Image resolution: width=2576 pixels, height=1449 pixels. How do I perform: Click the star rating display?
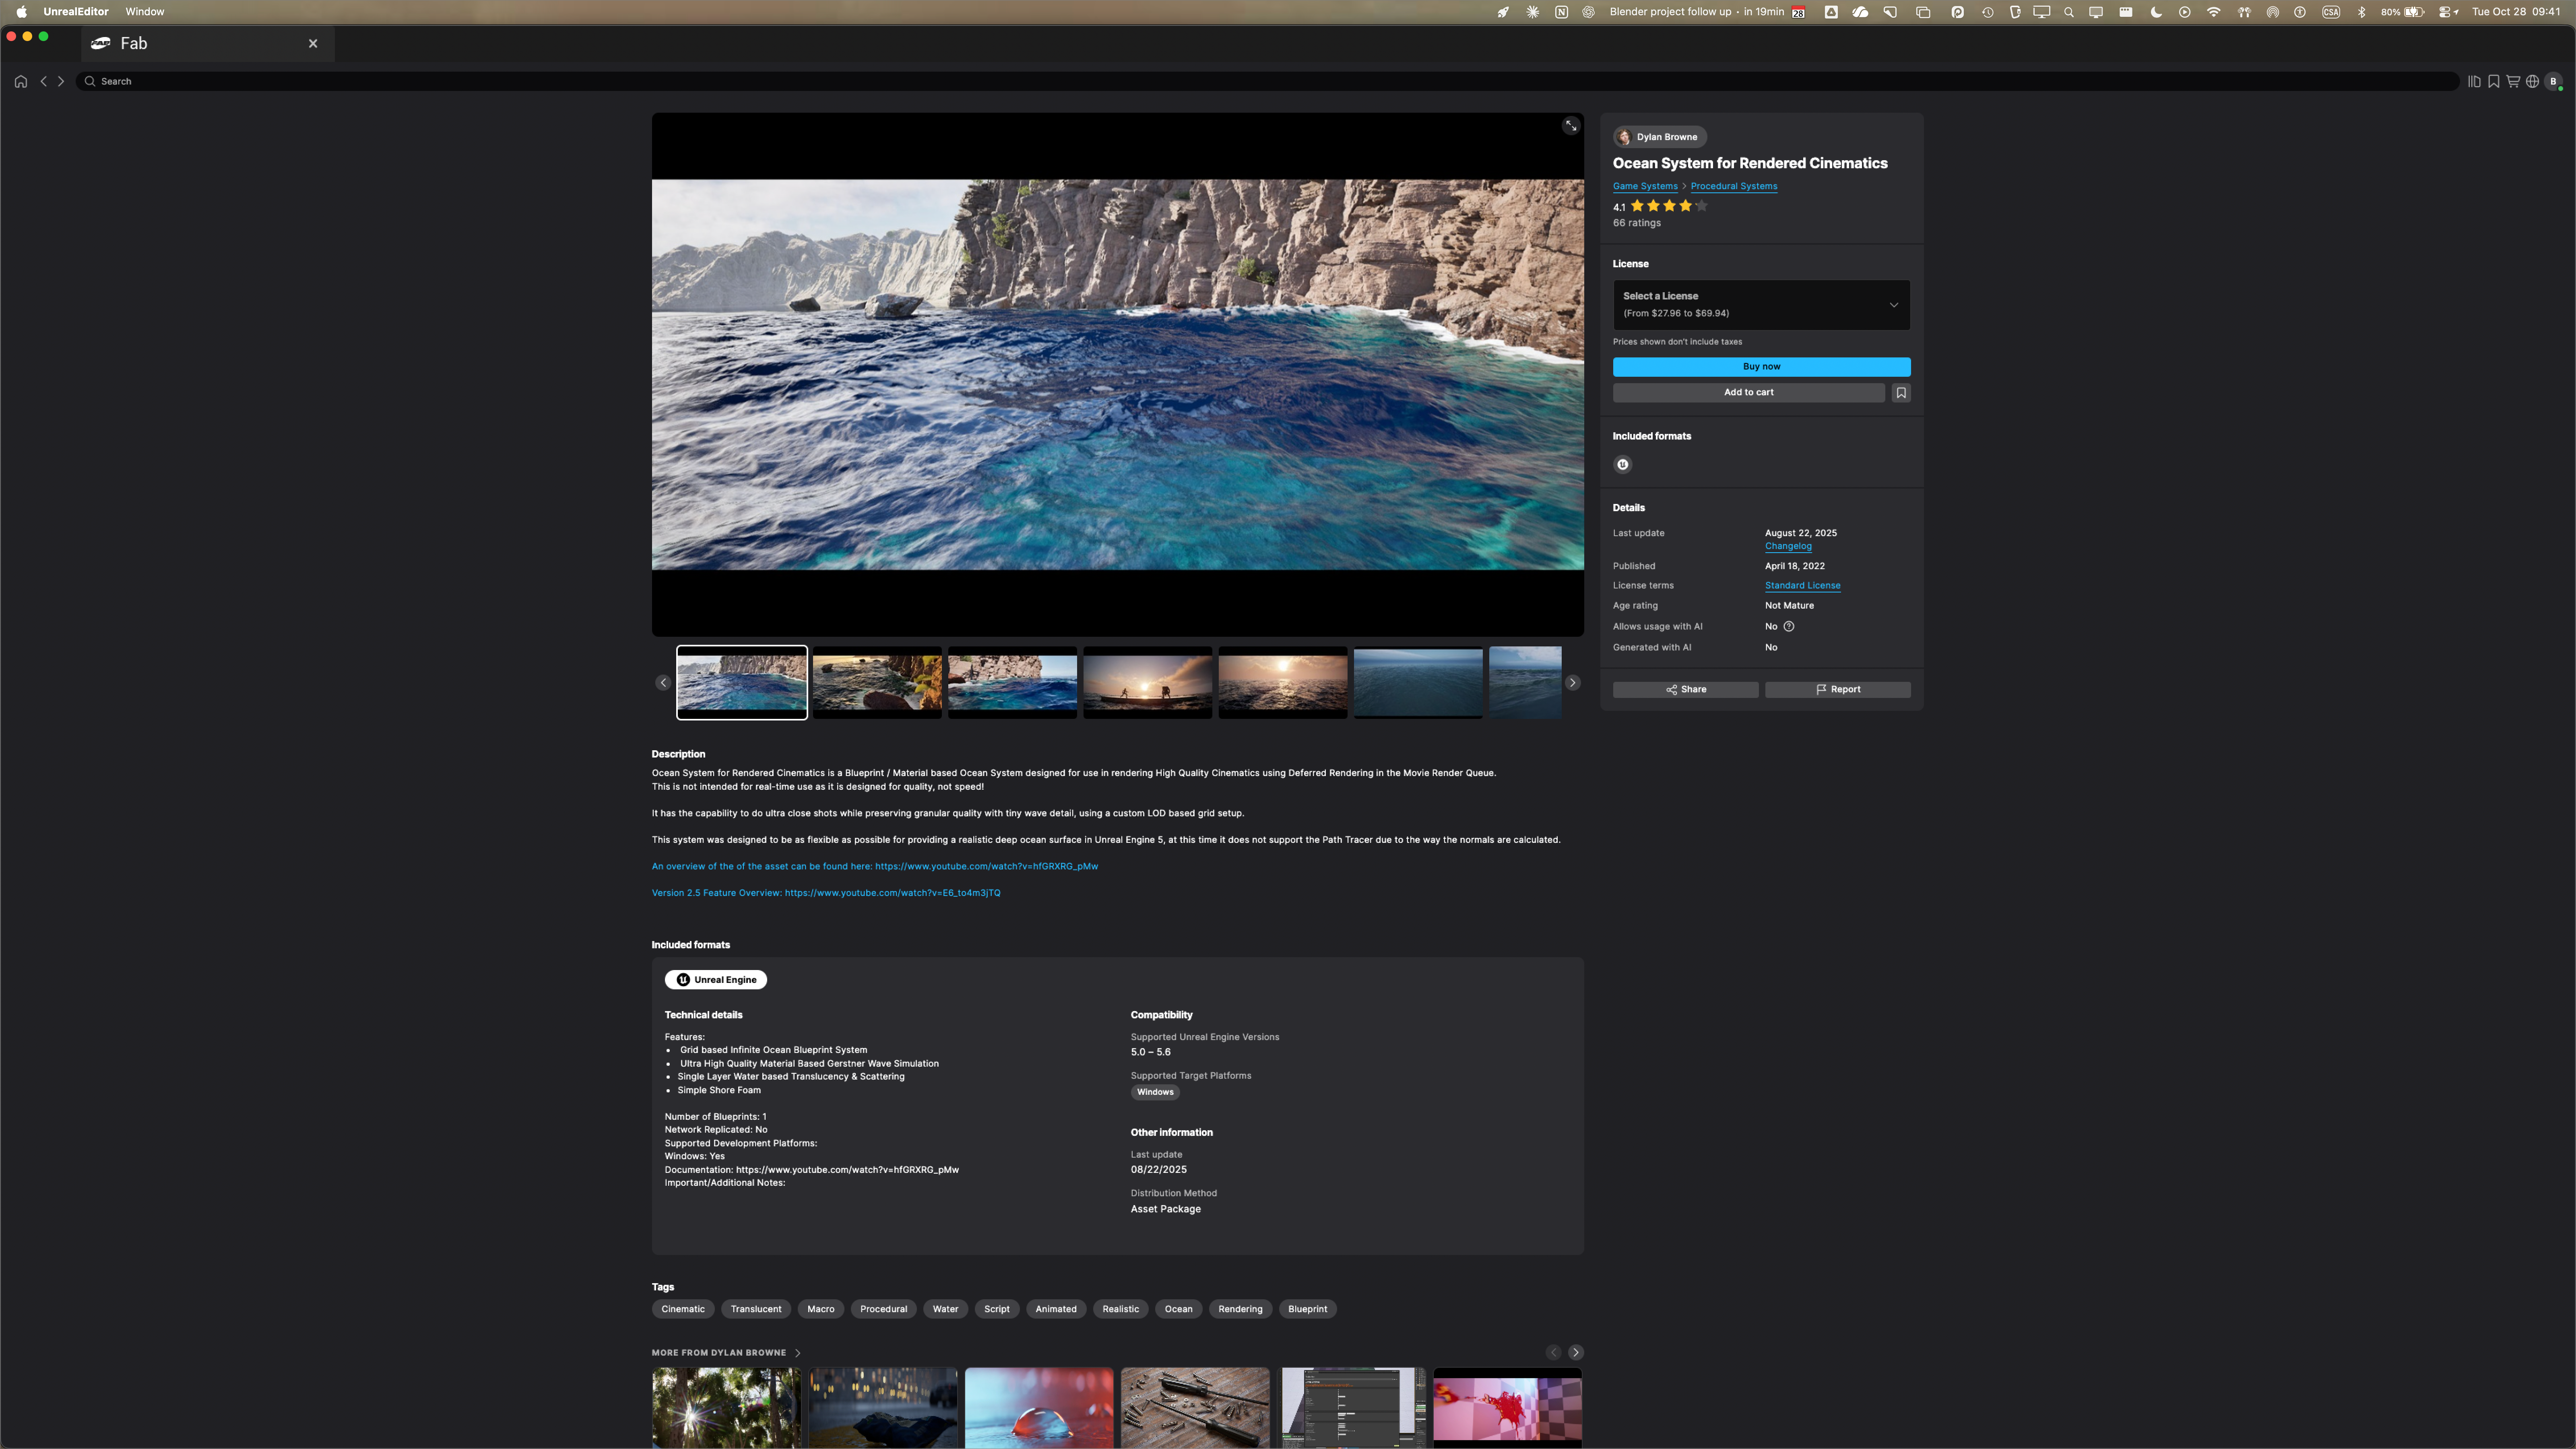[x=1669, y=206]
